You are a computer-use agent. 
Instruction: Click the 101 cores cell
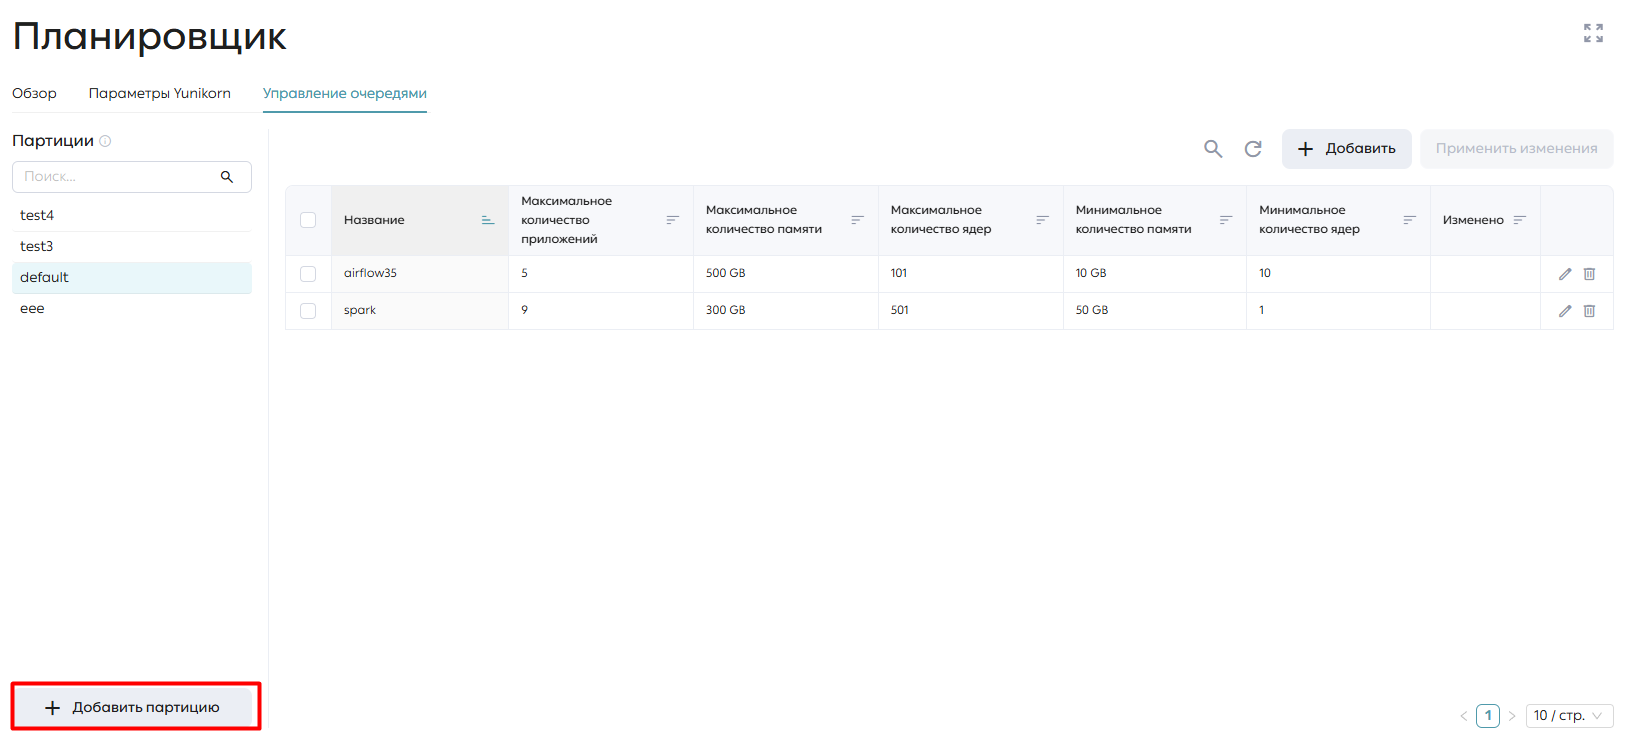(971, 274)
